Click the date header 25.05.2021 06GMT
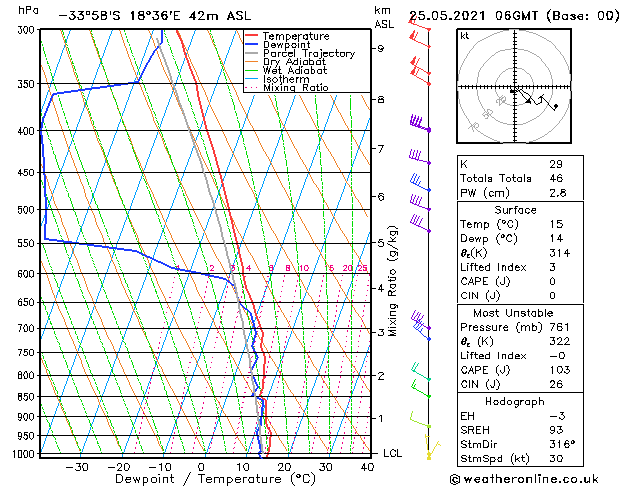Viewport: 629px width, 486px height. [474, 16]
